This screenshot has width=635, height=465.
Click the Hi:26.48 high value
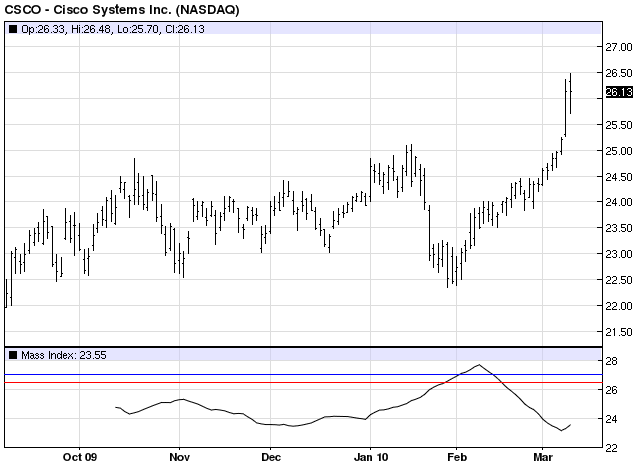click(x=91, y=29)
